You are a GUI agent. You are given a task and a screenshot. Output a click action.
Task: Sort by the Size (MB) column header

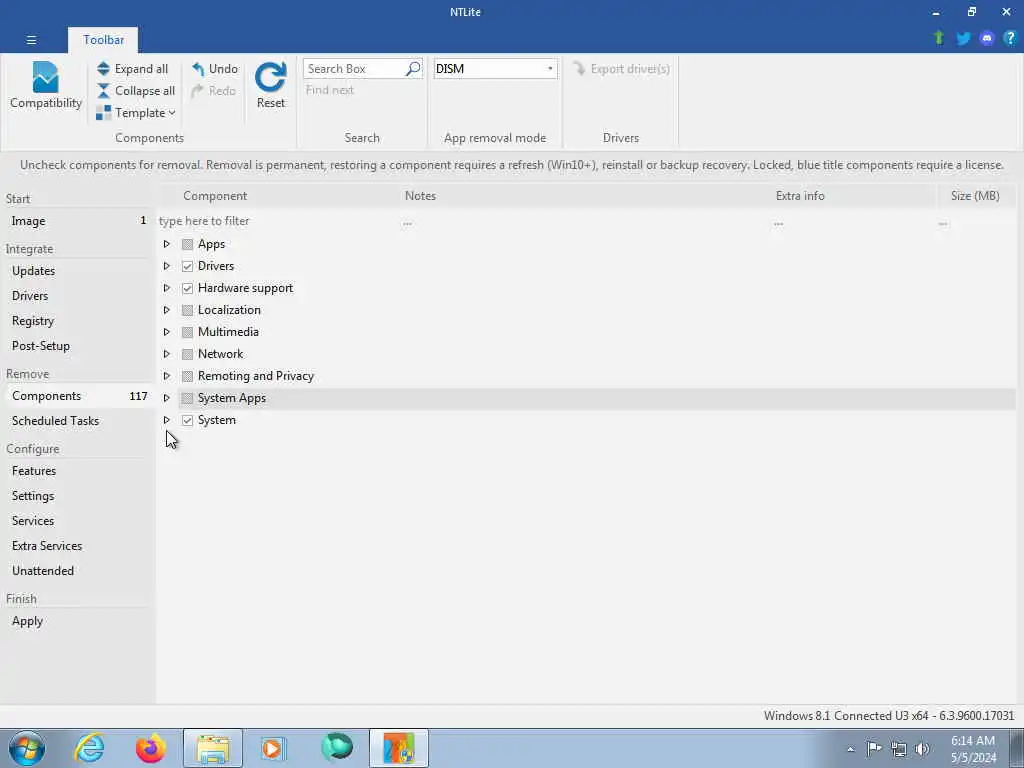(x=975, y=196)
